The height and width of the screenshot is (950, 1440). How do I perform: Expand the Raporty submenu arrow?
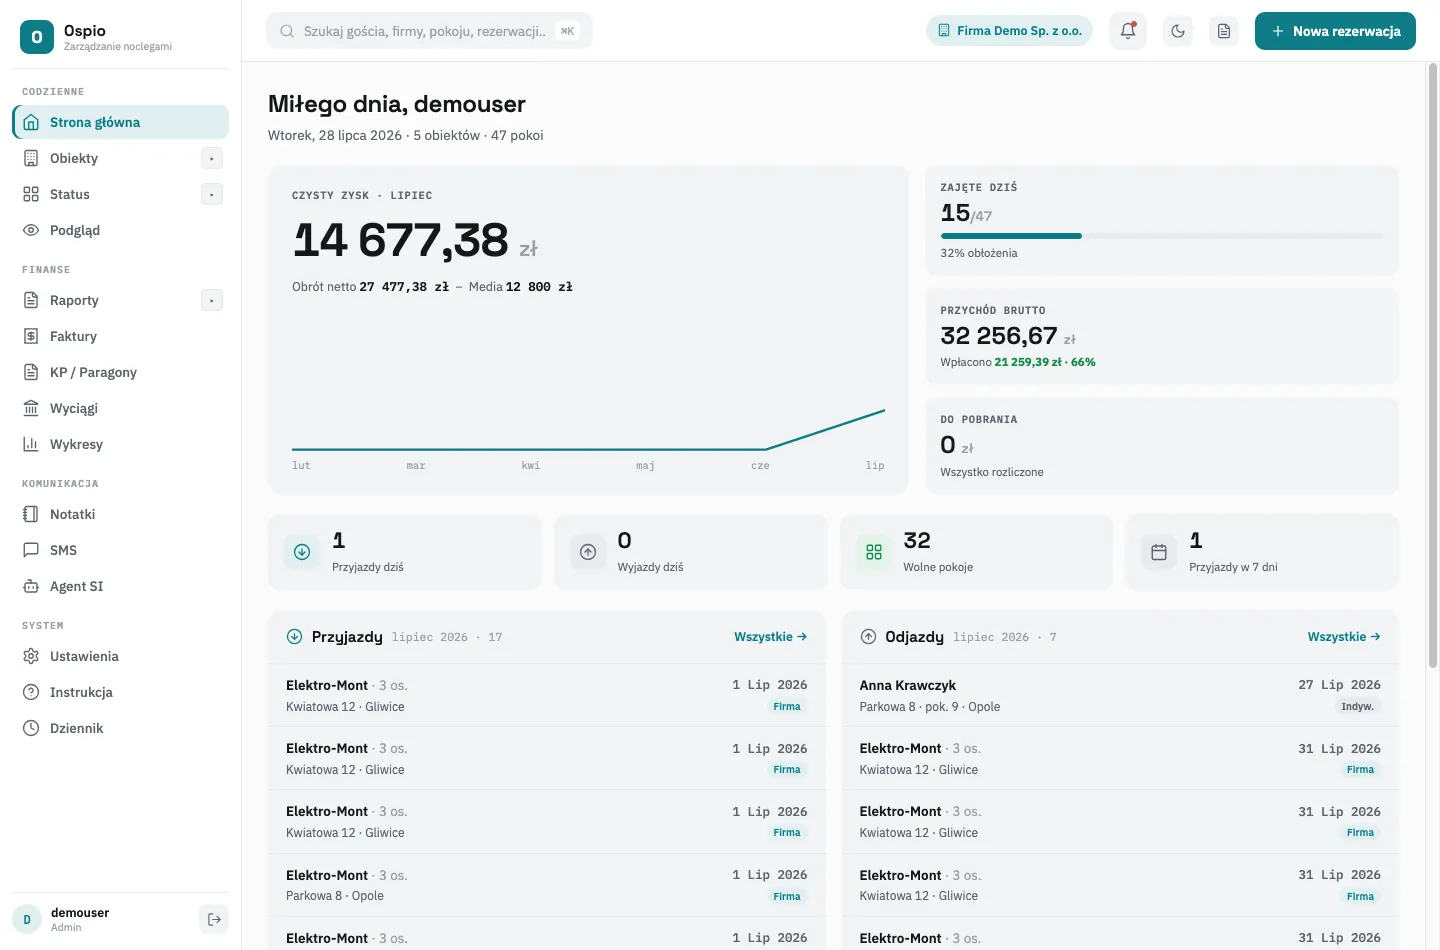(212, 300)
